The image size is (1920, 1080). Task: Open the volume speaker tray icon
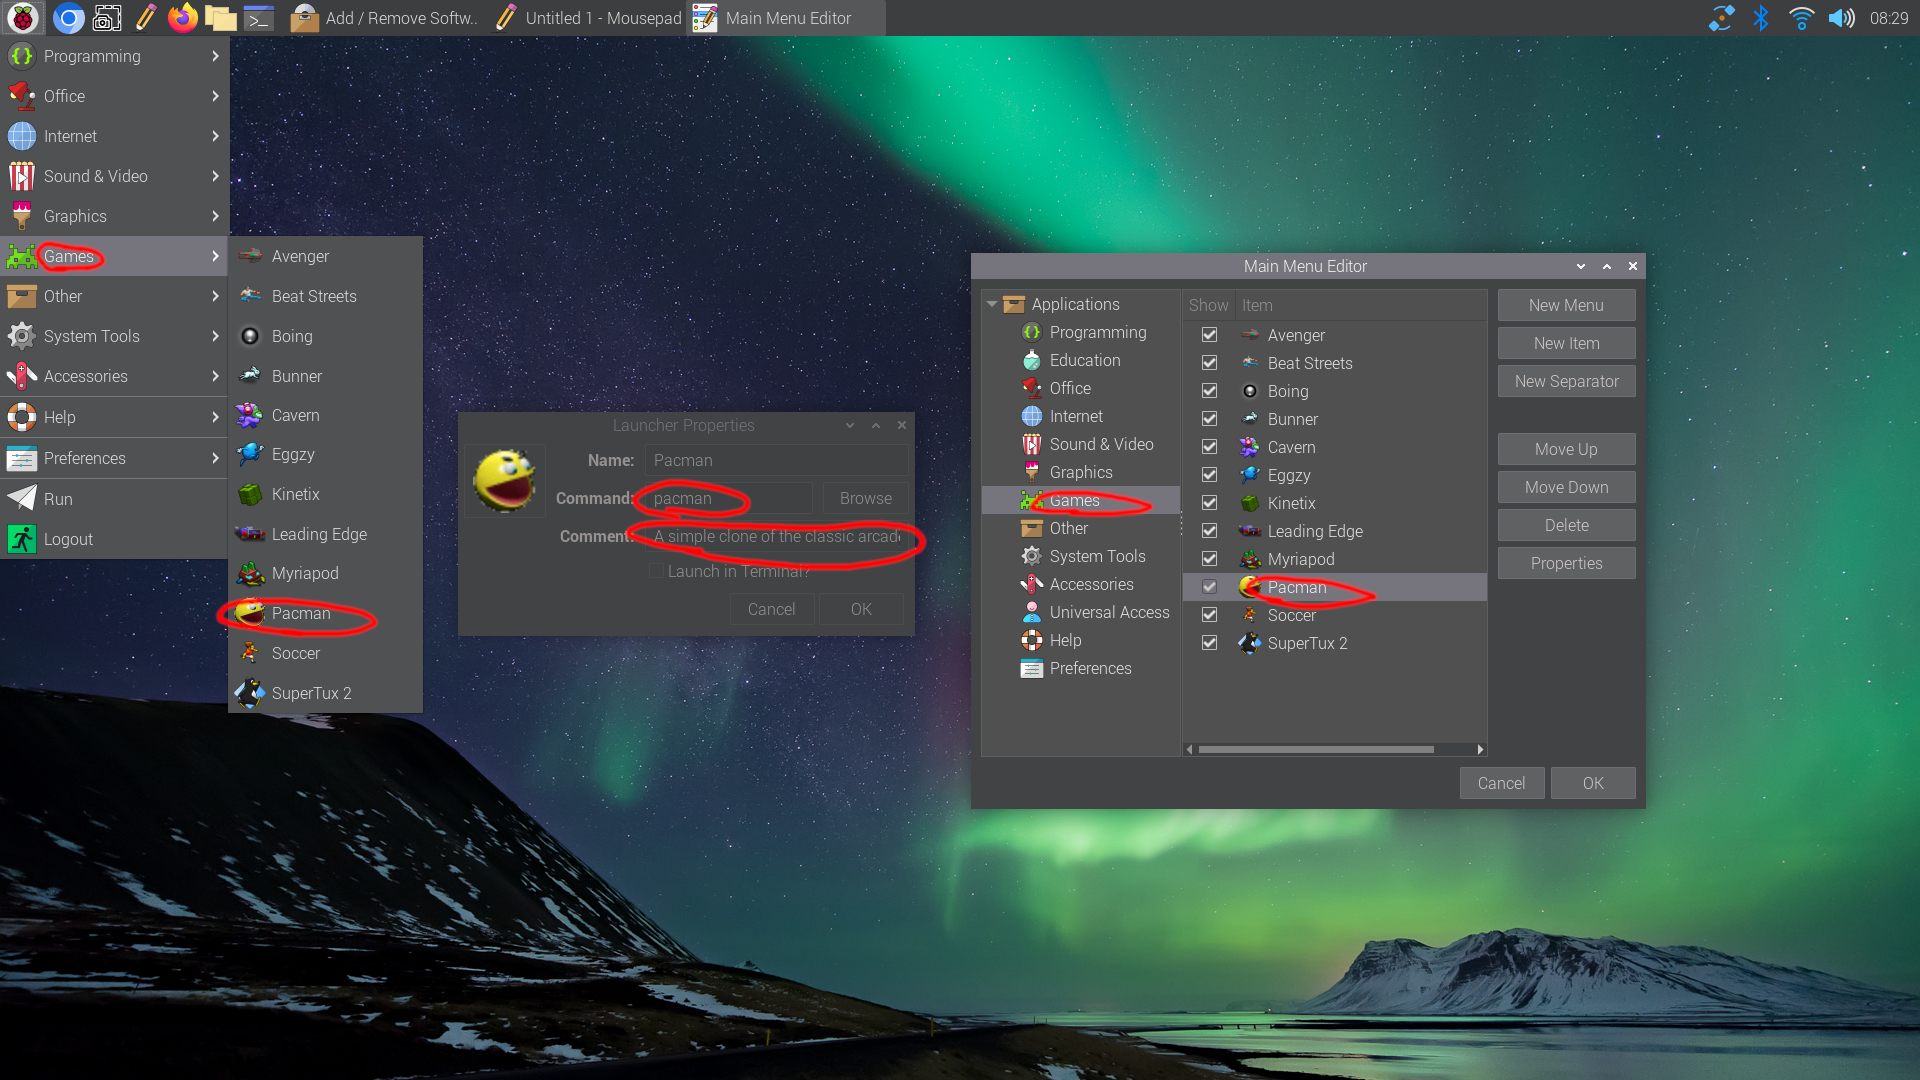point(1840,18)
